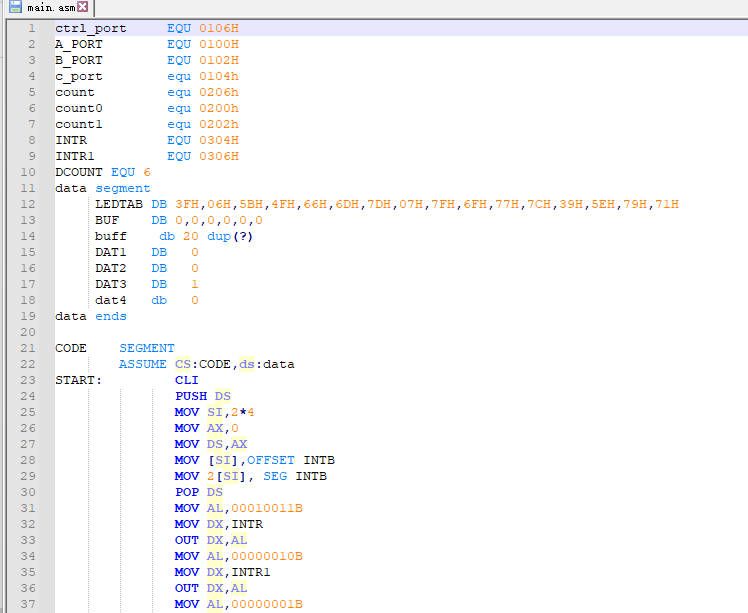Screen dimensions: 748x613
Task: Click 2*4 operand on line 25
Action: pos(243,412)
